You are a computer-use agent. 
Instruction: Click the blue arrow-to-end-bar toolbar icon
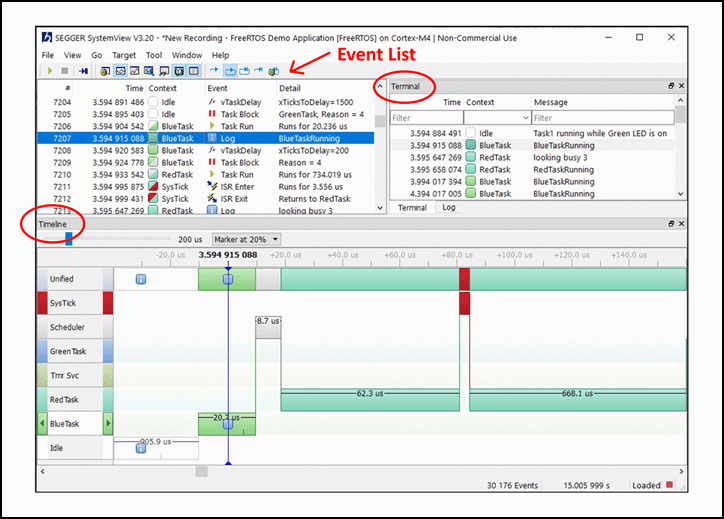point(259,70)
